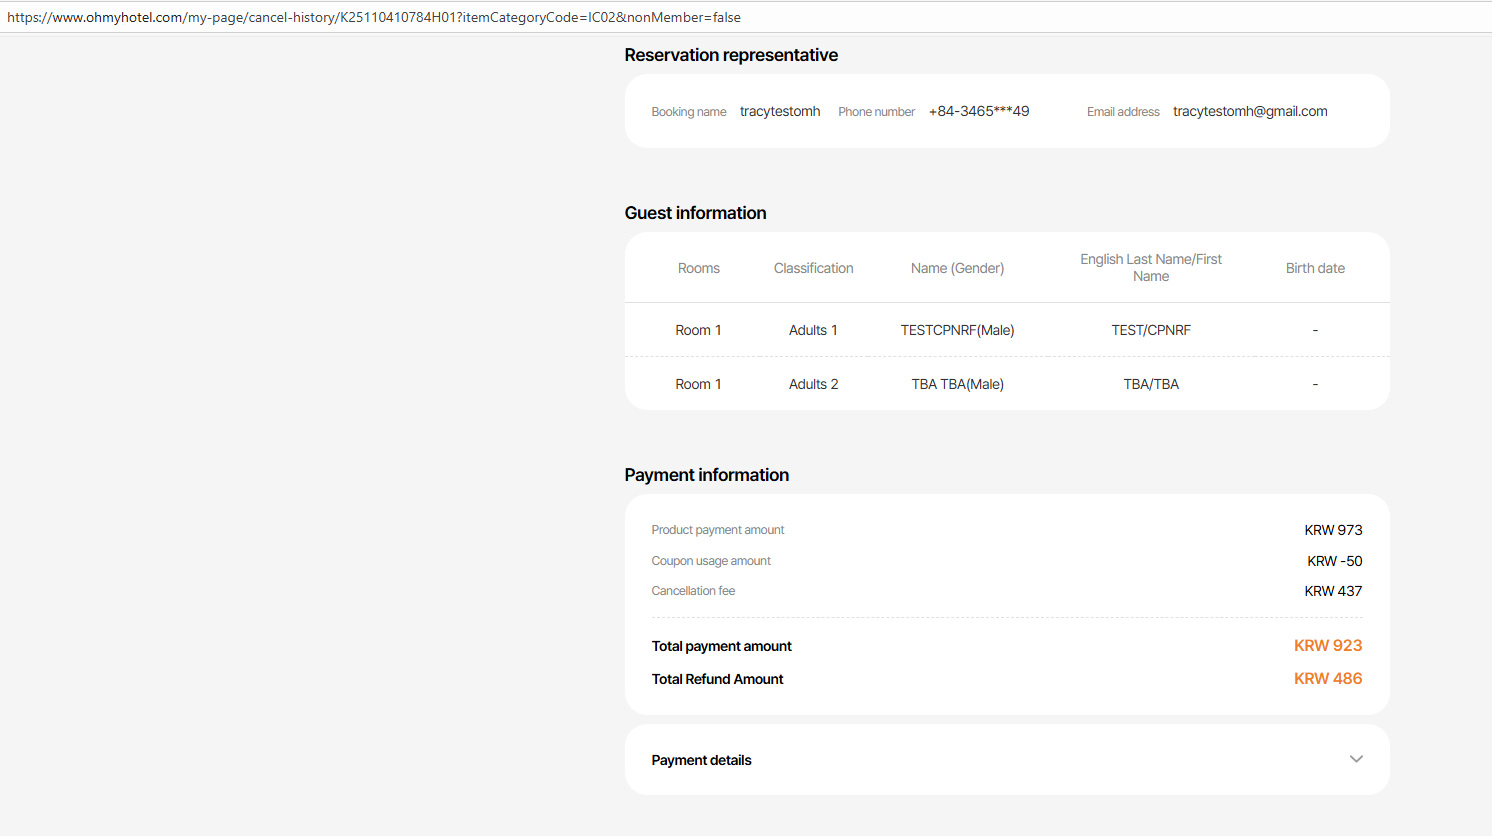Expand the Payment details chevron arrow
Screen dimensions: 1492x836
click(x=1356, y=759)
